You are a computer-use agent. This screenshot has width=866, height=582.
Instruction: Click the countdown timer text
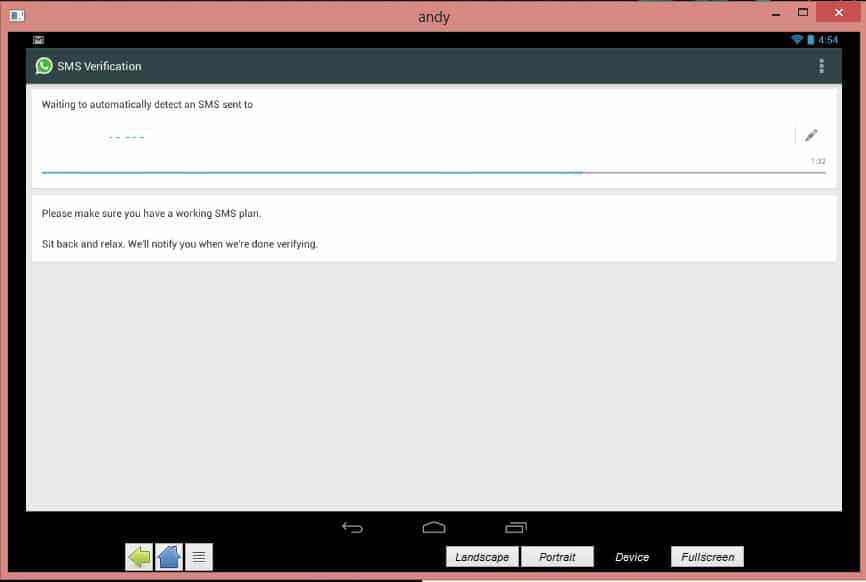pos(818,161)
